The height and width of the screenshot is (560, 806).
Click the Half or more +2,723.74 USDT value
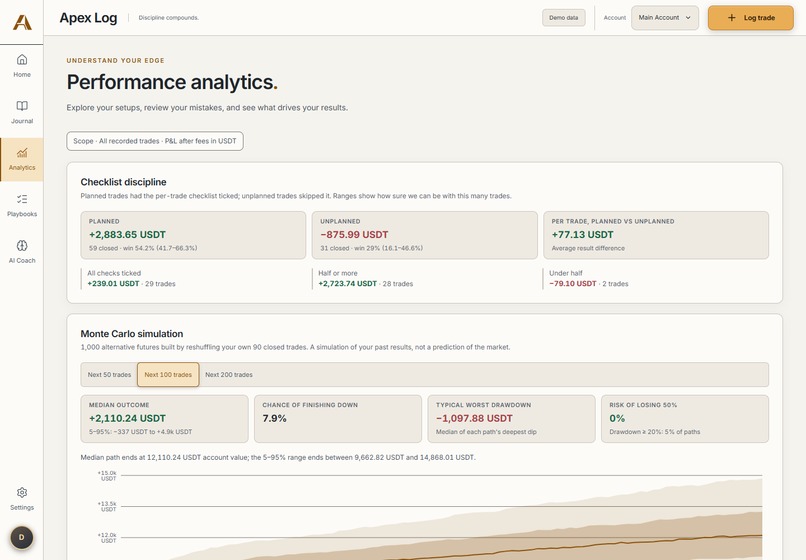click(x=347, y=283)
